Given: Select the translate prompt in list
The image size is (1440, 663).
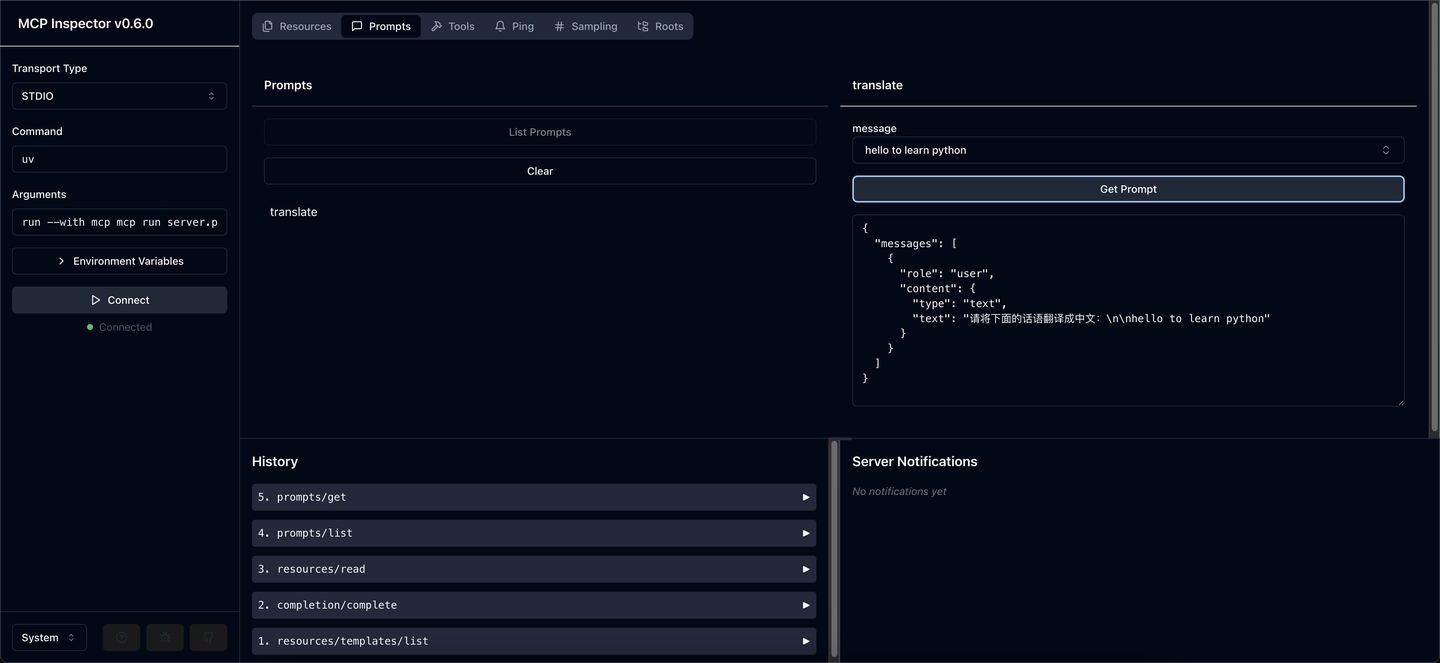Looking at the screenshot, I should click(x=294, y=212).
